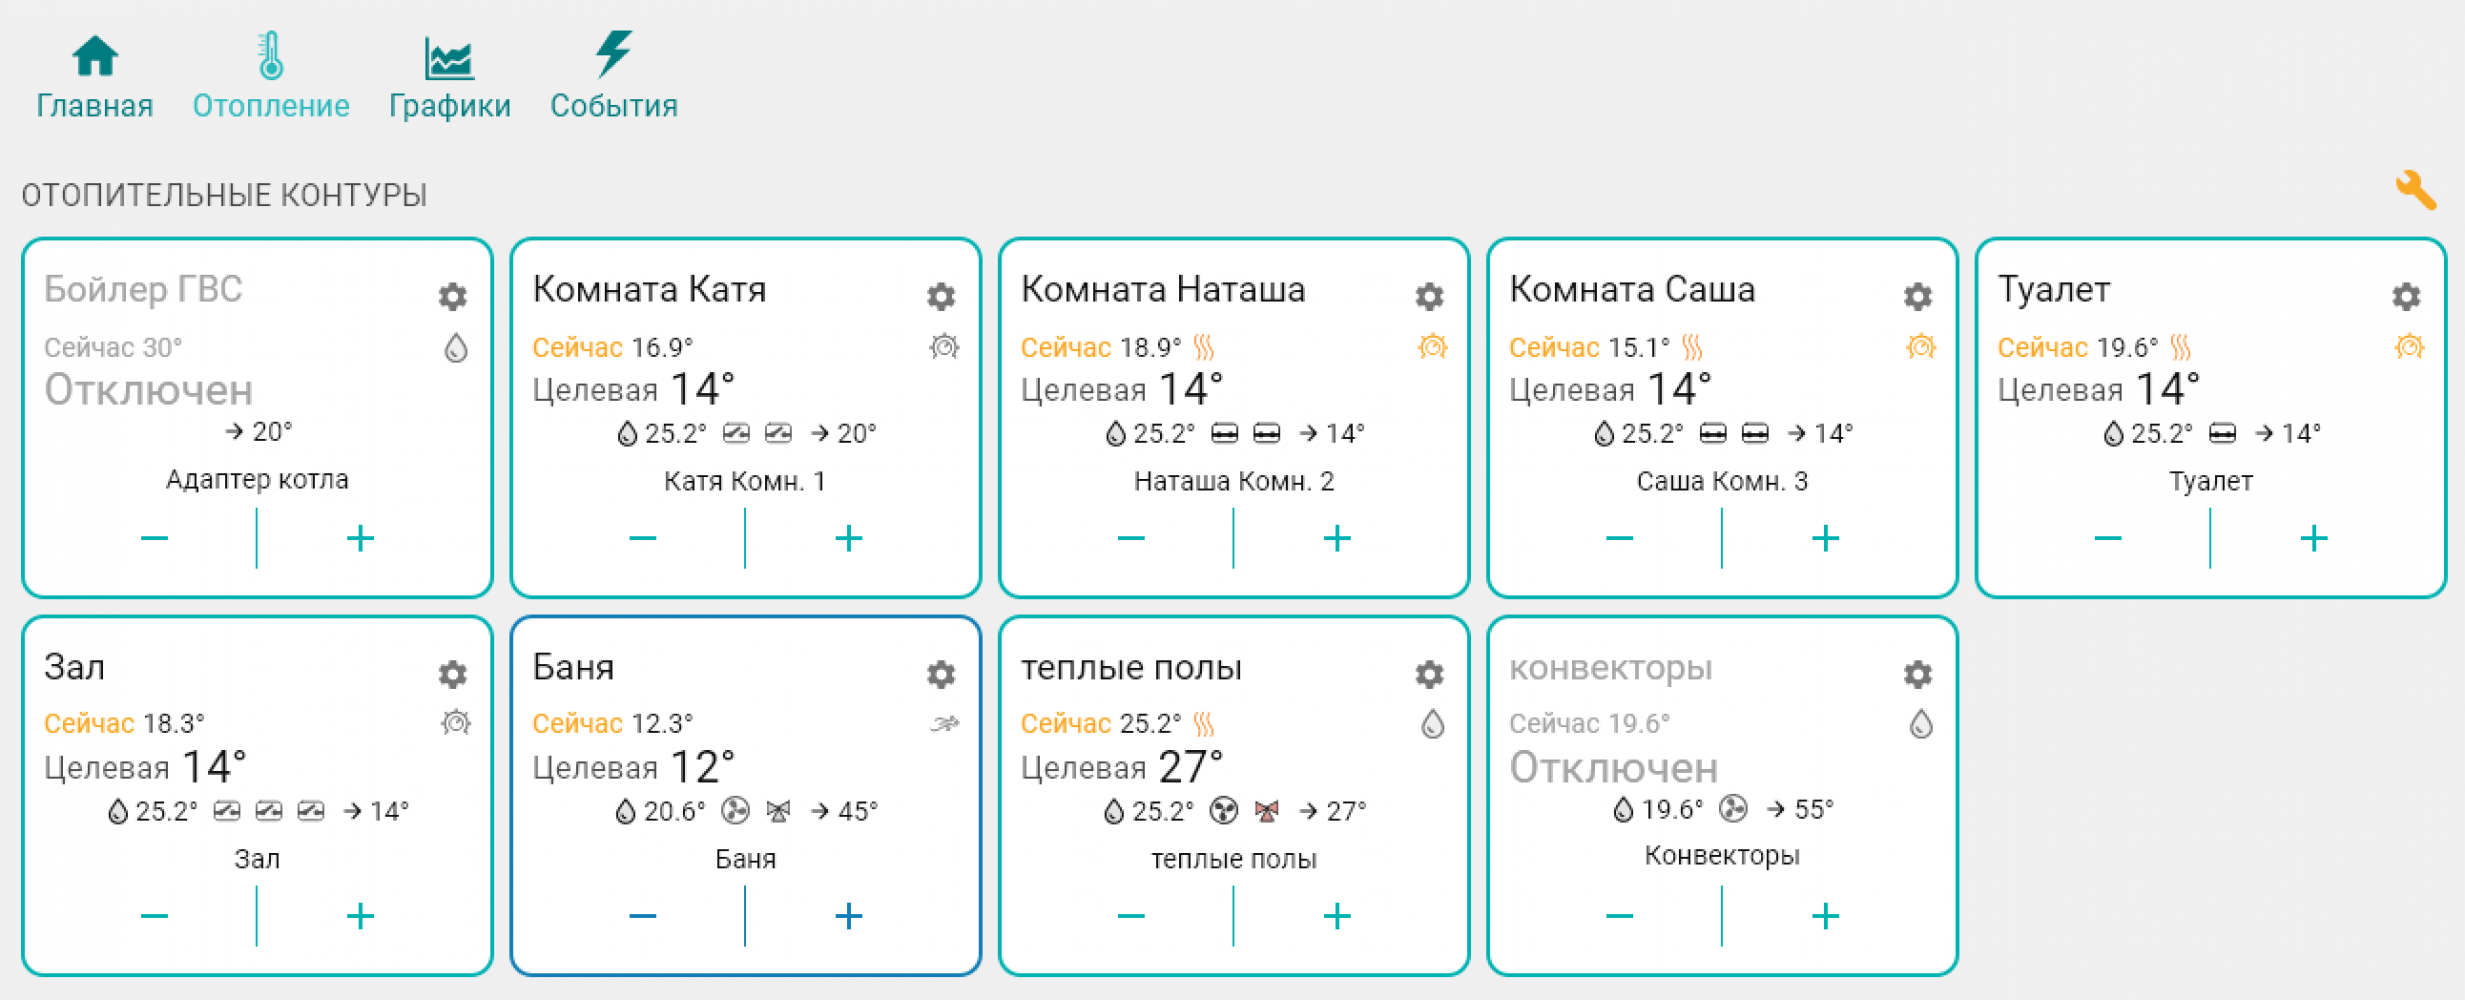Screen dimensions: 2465x1000
Task: Click the gear icon on теплые полы card
Action: point(1429,674)
